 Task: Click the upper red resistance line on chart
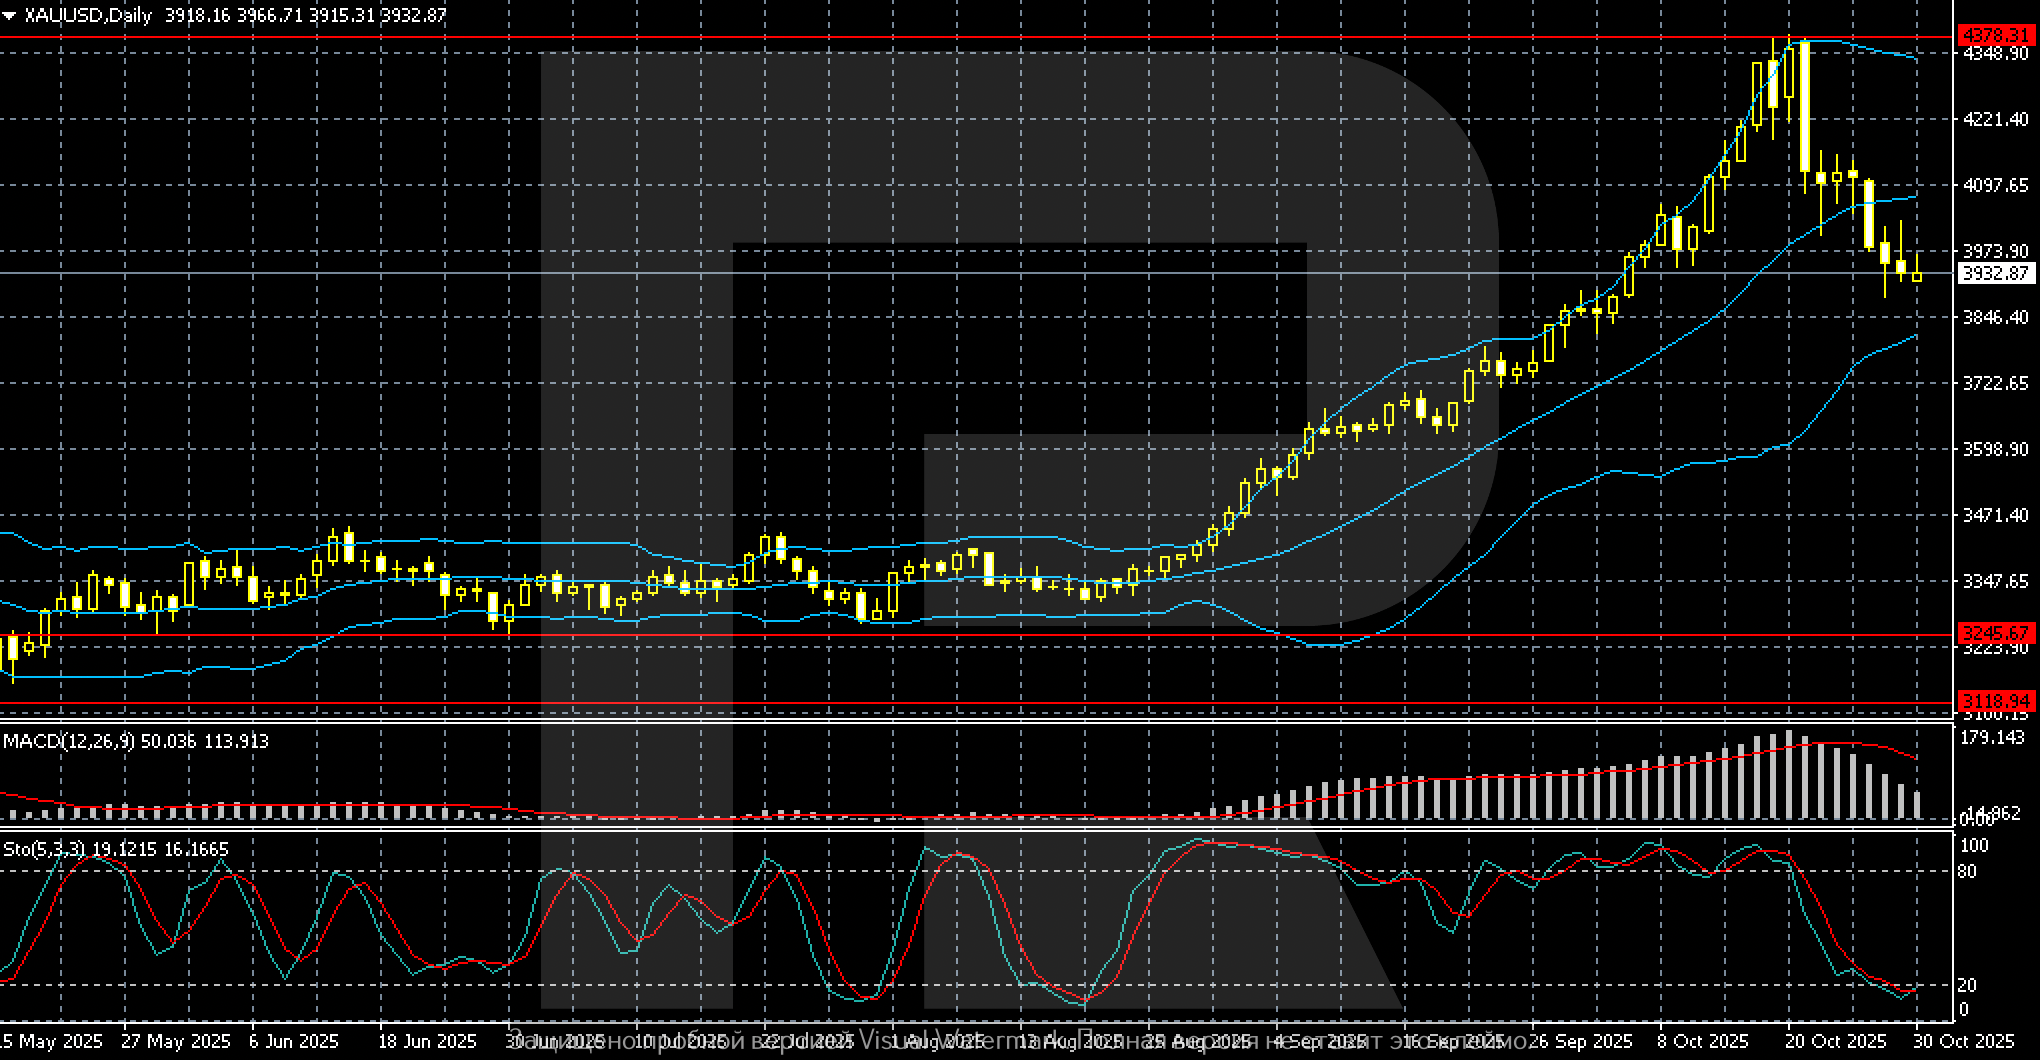pos(1000,37)
